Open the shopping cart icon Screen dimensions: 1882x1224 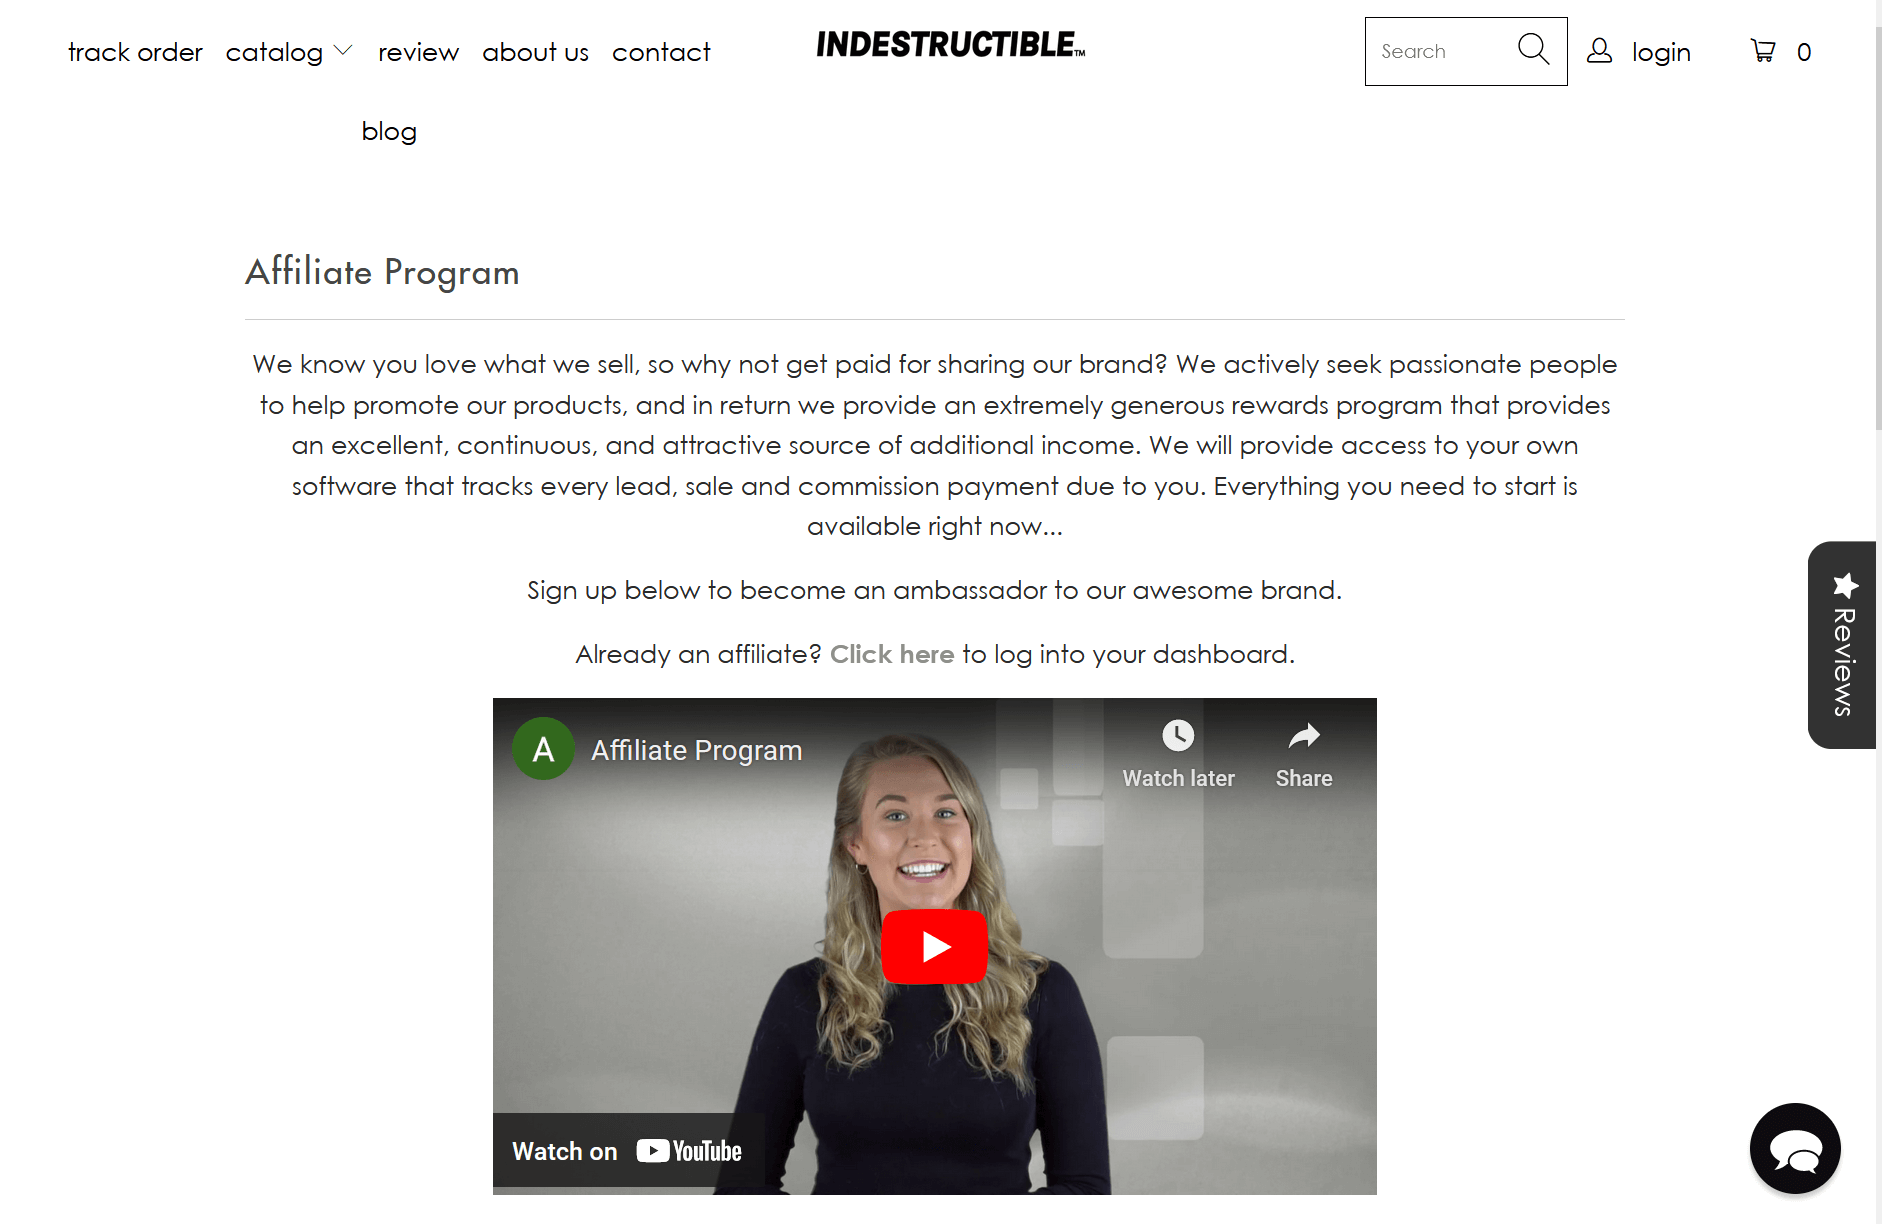click(1763, 50)
